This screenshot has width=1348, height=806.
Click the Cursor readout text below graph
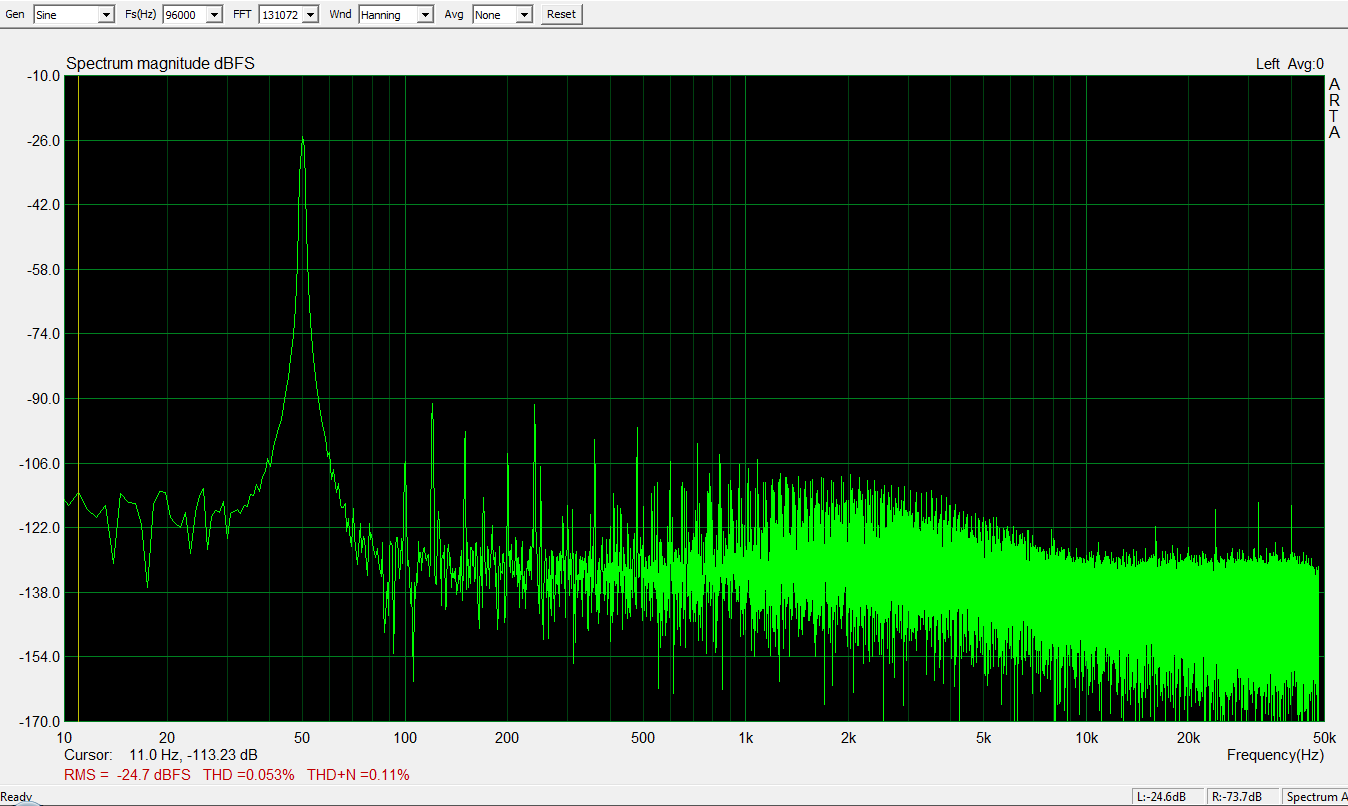[161, 755]
